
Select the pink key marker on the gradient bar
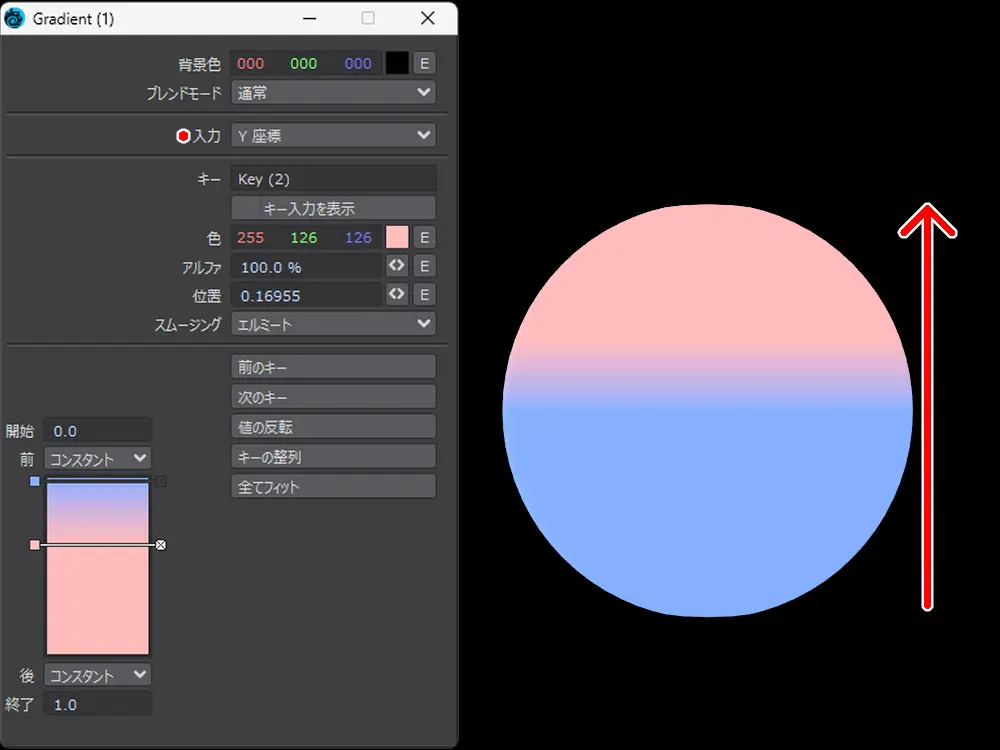[x=35, y=545]
